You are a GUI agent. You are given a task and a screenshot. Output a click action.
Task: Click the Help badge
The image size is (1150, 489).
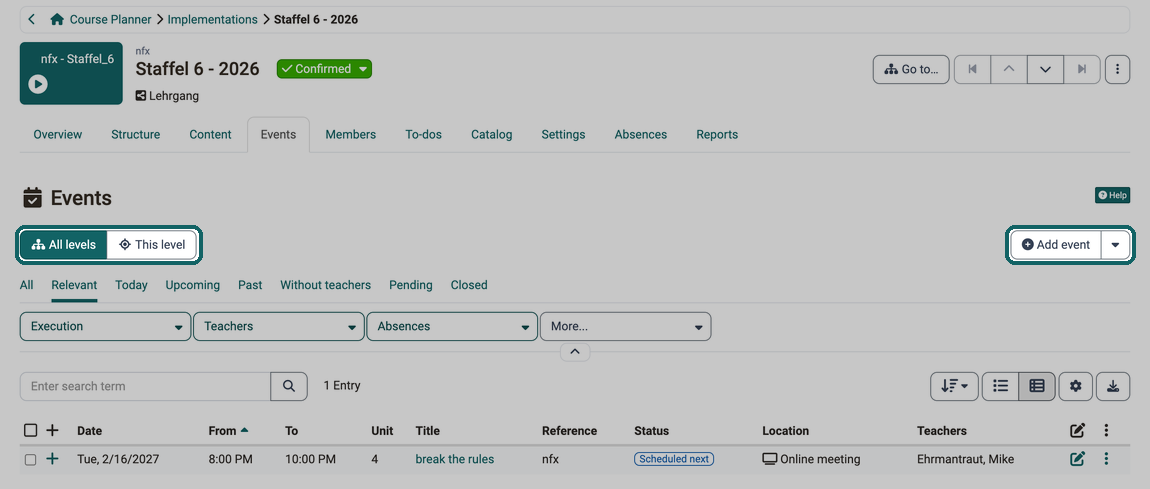[x=1112, y=196]
